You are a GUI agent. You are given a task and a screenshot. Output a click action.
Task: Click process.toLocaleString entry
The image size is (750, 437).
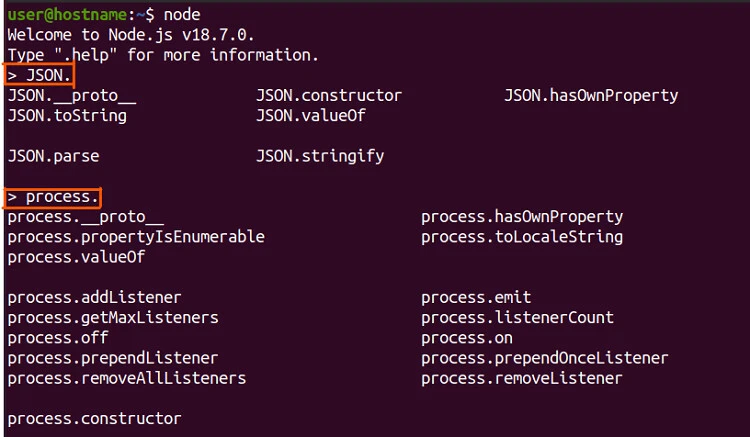click(x=522, y=237)
